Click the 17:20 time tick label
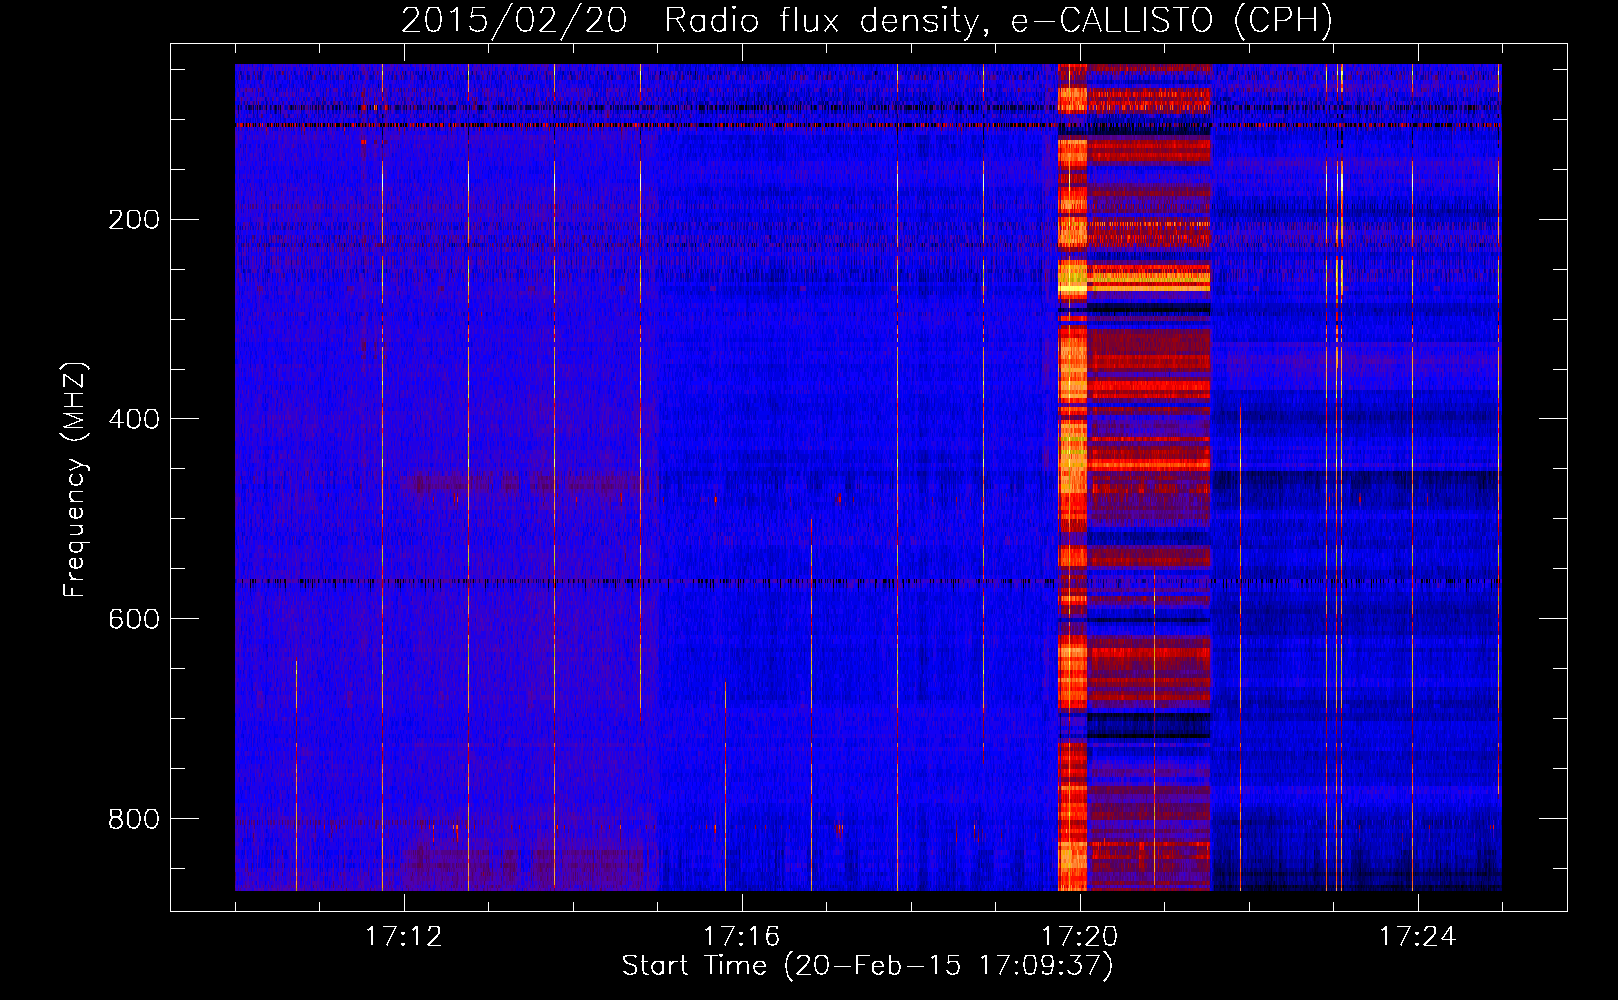The width and height of the screenshot is (1618, 1000). tap(1080, 936)
